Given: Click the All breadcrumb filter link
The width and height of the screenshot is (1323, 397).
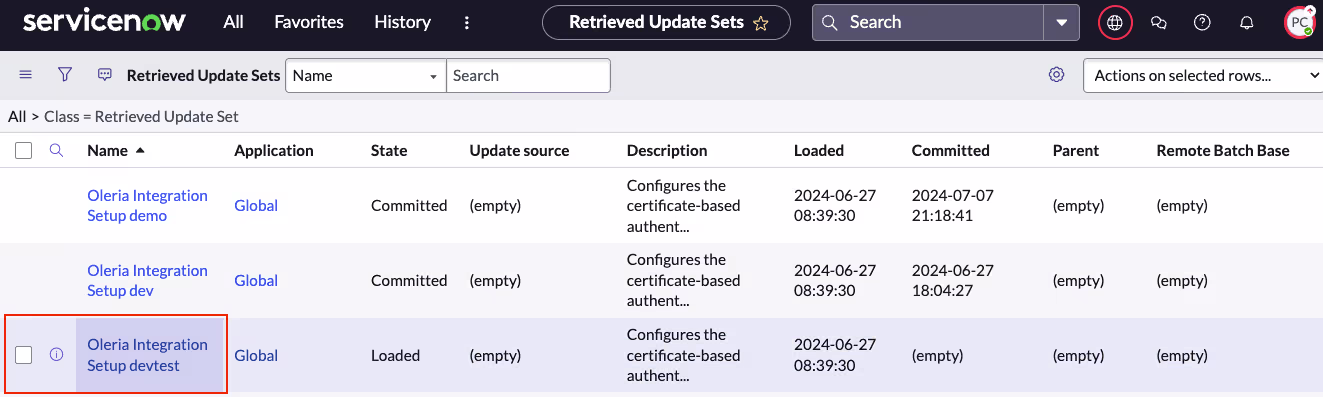Looking at the screenshot, I should pyautogui.click(x=17, y=117).
